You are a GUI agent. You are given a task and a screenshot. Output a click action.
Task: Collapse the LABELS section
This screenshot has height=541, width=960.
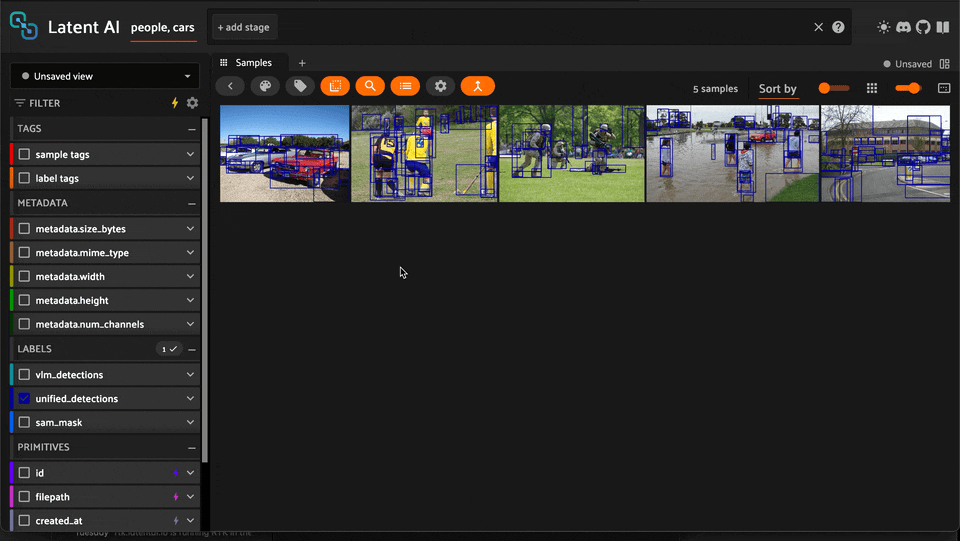192,349
